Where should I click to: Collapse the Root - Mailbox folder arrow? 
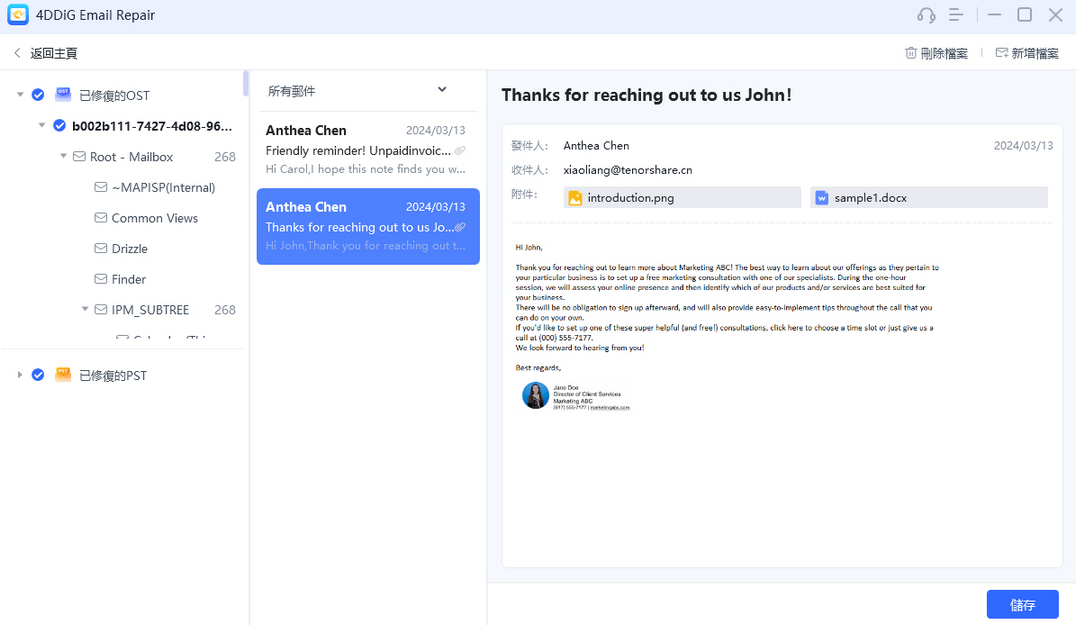tap(63, 156)
